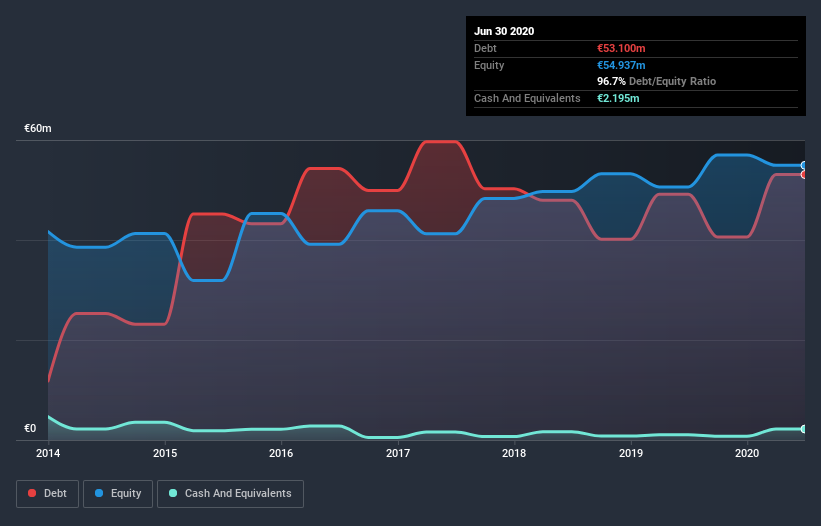Viewport: 821px width, 526px height.
Task: Click the €60m axis label
Action: click(38, 128)
